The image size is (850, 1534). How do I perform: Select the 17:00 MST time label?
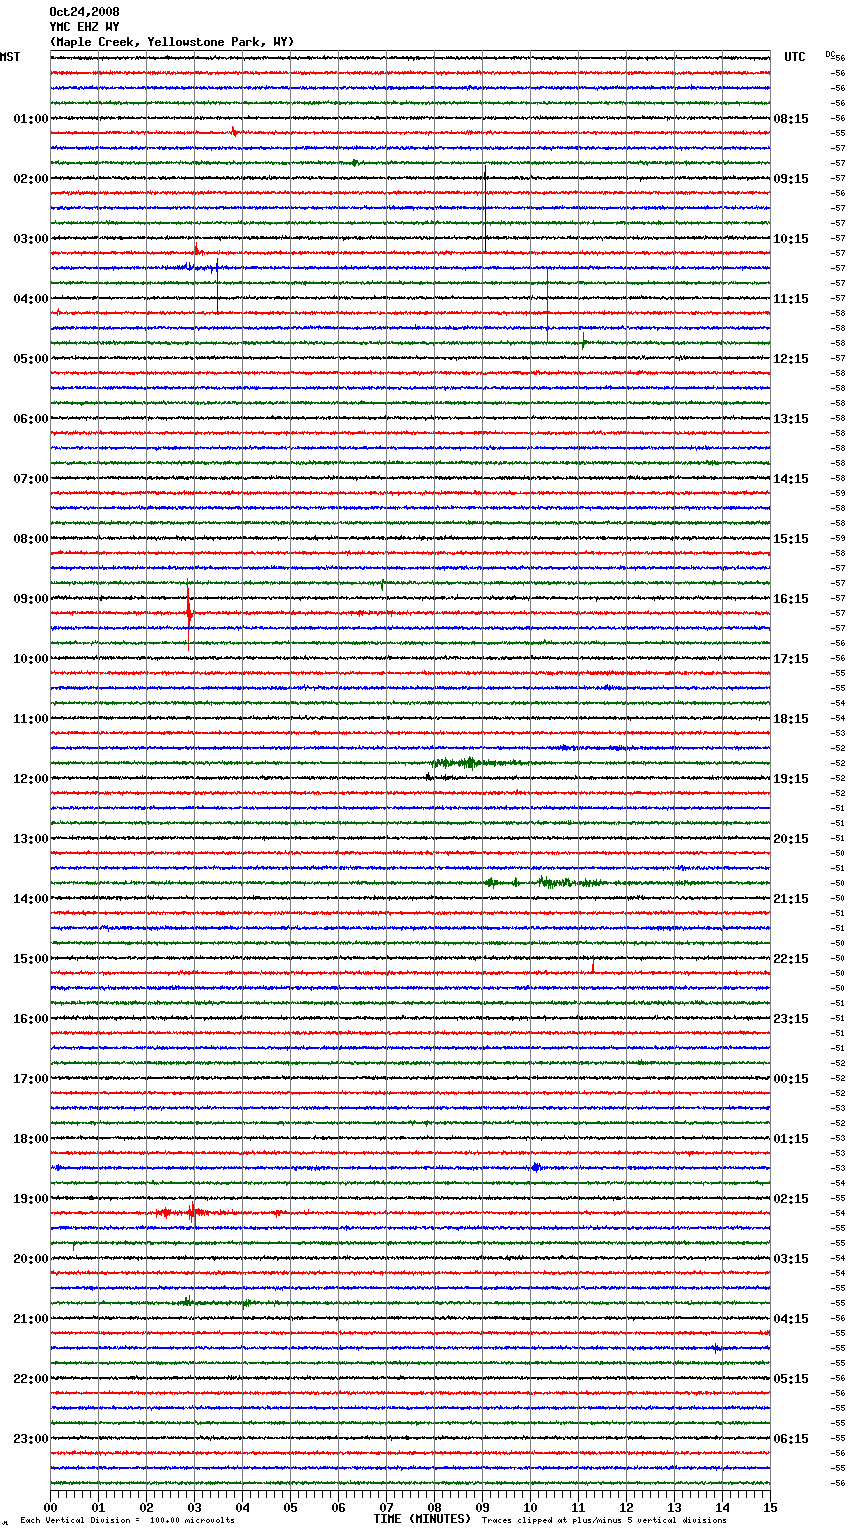click(31, 1079)
